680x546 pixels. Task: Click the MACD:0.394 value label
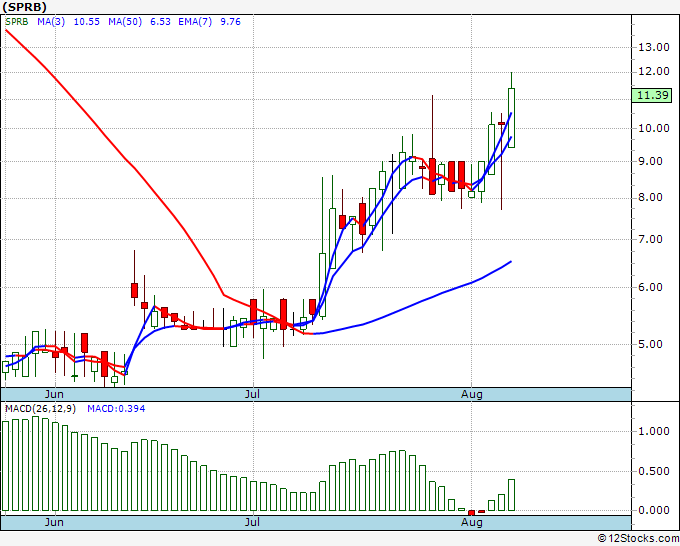[116, 409]
